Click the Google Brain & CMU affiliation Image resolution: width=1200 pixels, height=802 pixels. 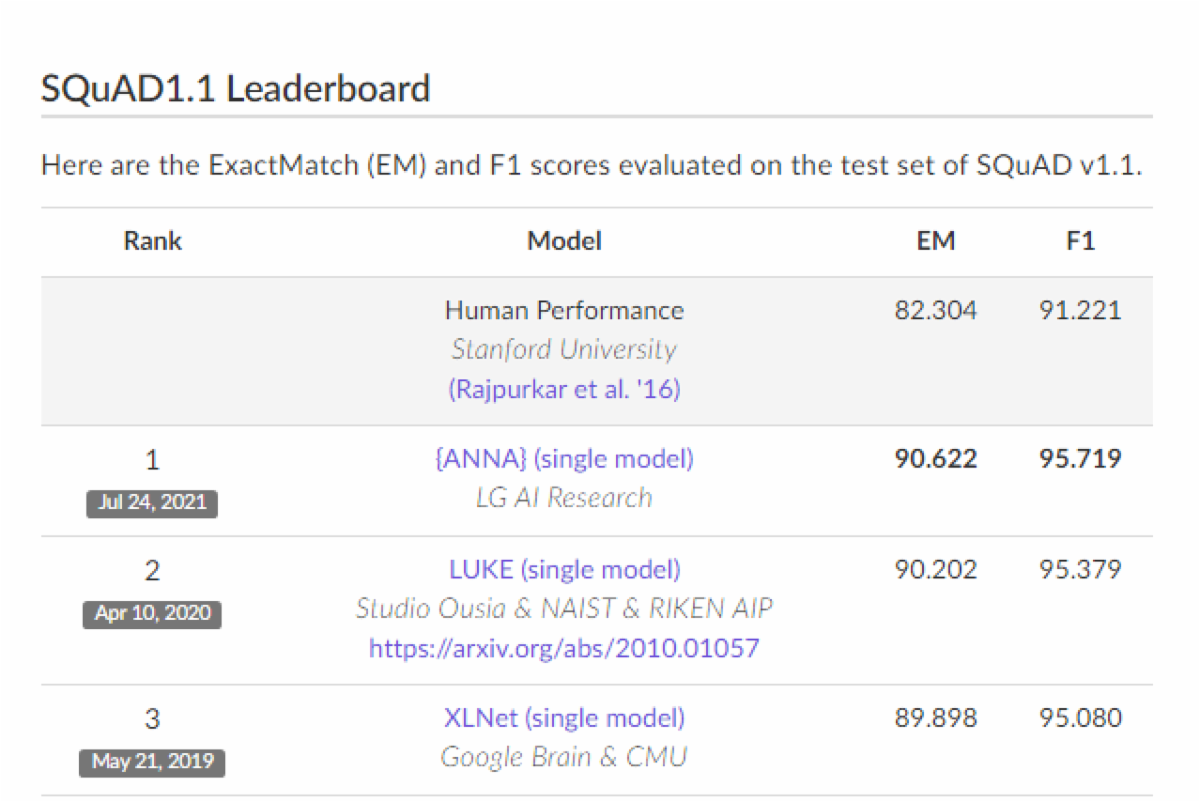click(x=564, y=757)
